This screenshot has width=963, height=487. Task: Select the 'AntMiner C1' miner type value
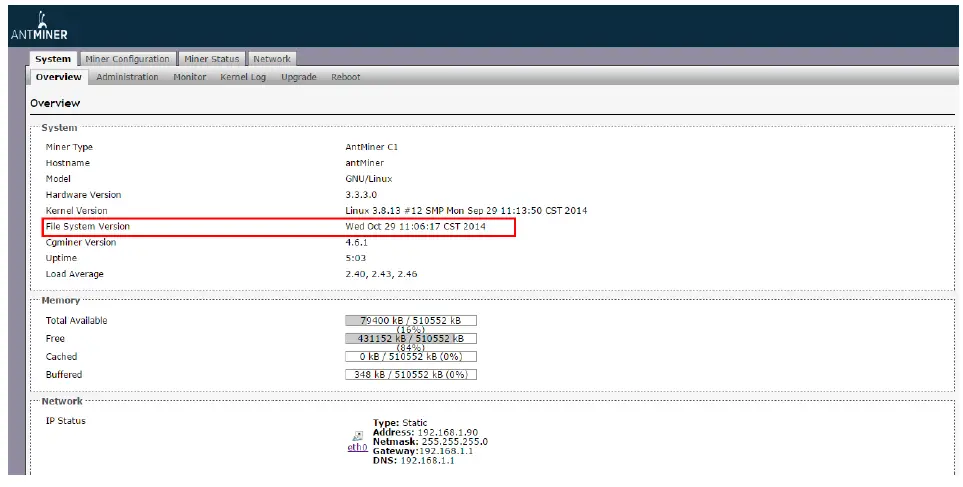[x=372, y=147]
